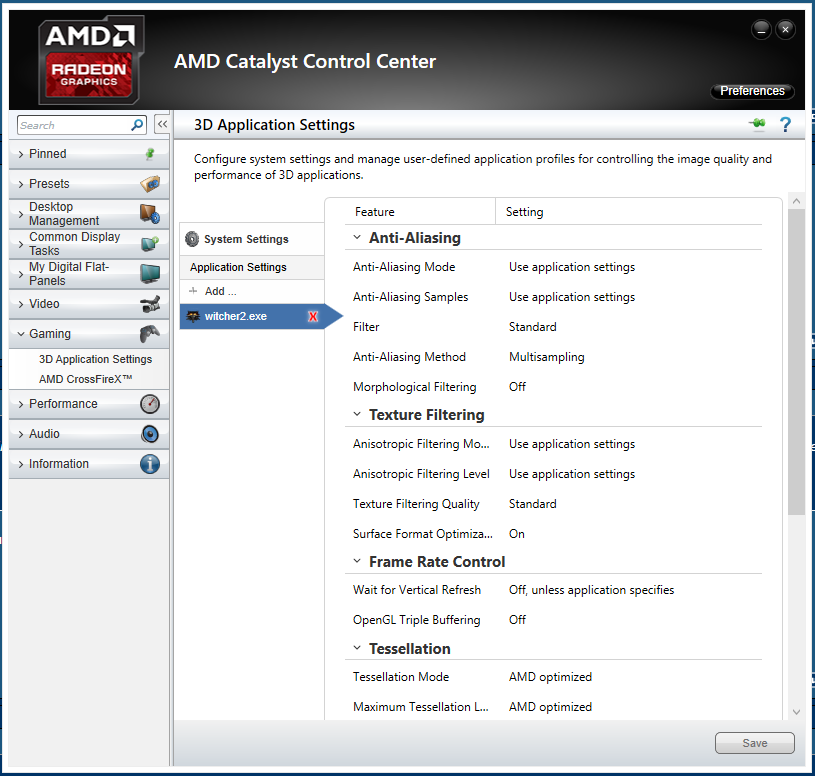Click the Setting column header
Image resolution: width=815 pixels, height=776 pixels.
coord(524,212)
